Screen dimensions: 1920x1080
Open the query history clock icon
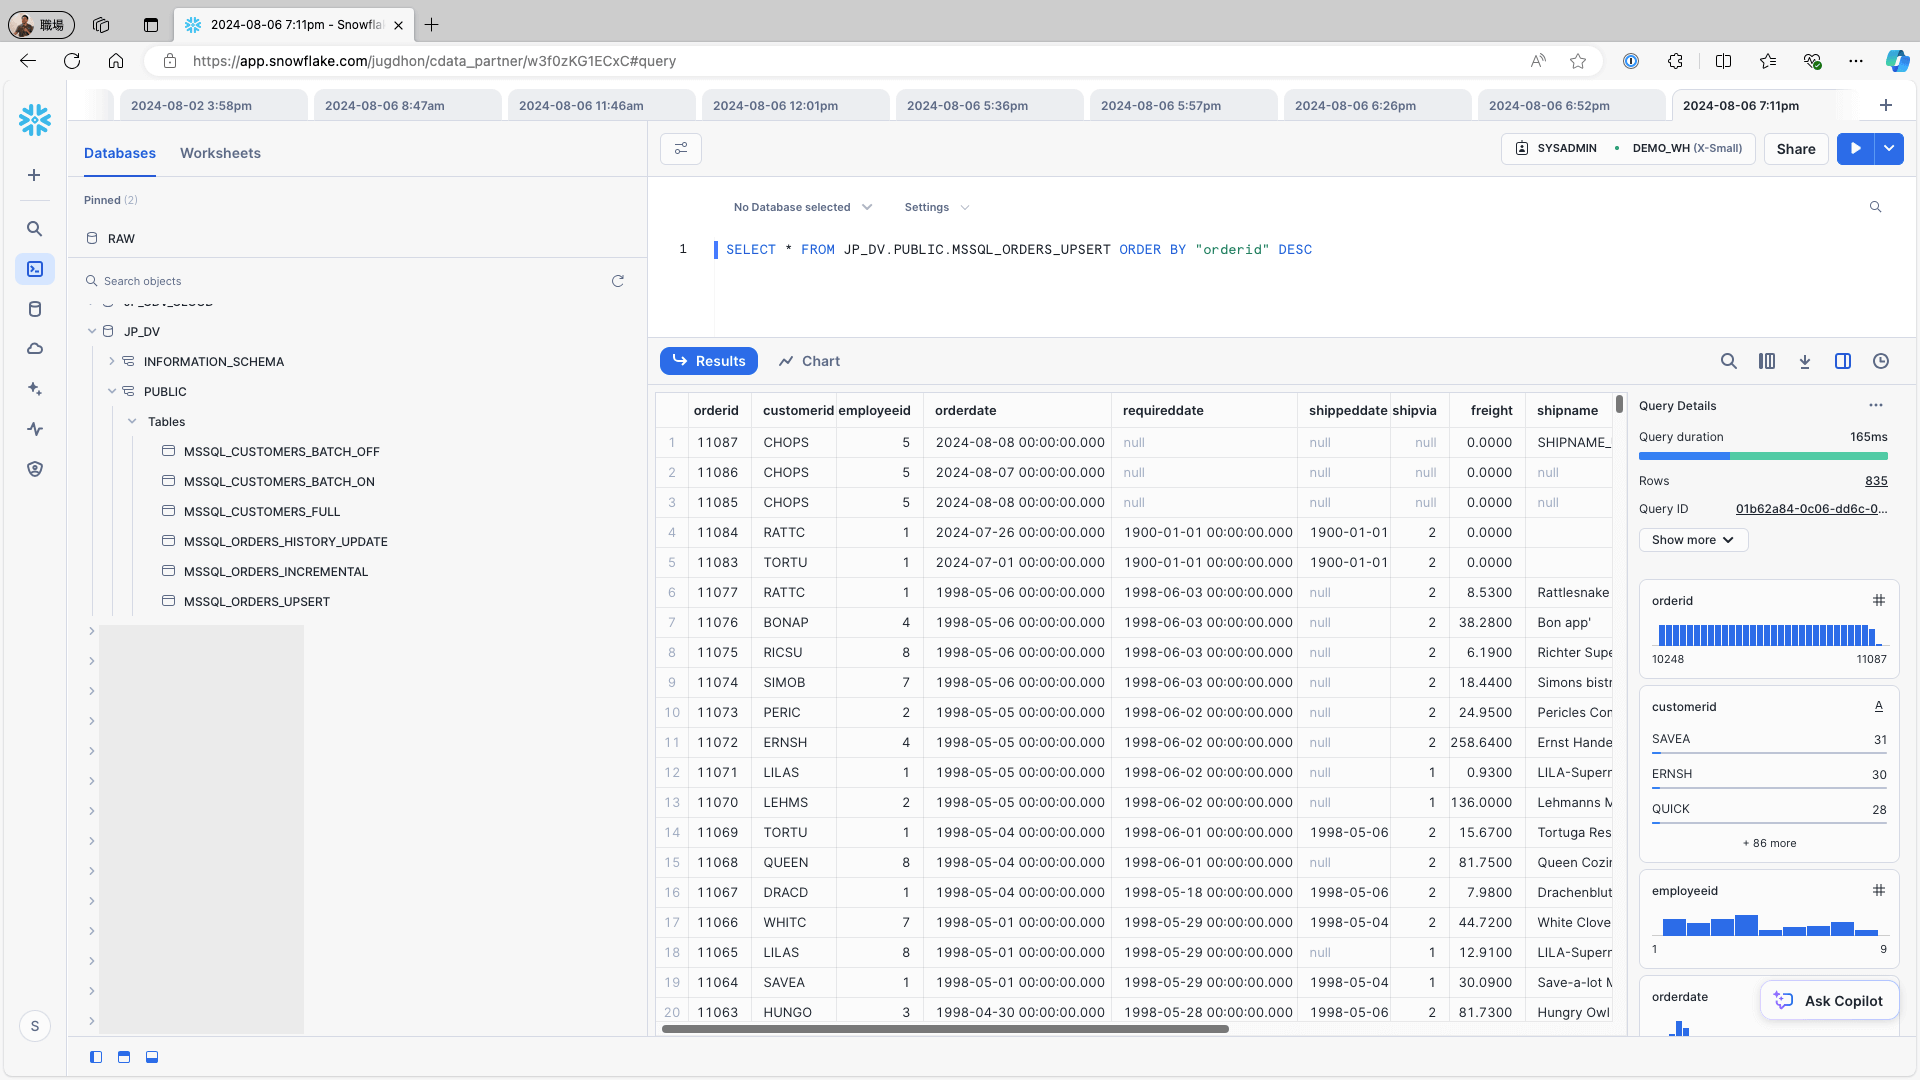[1881, 361]
